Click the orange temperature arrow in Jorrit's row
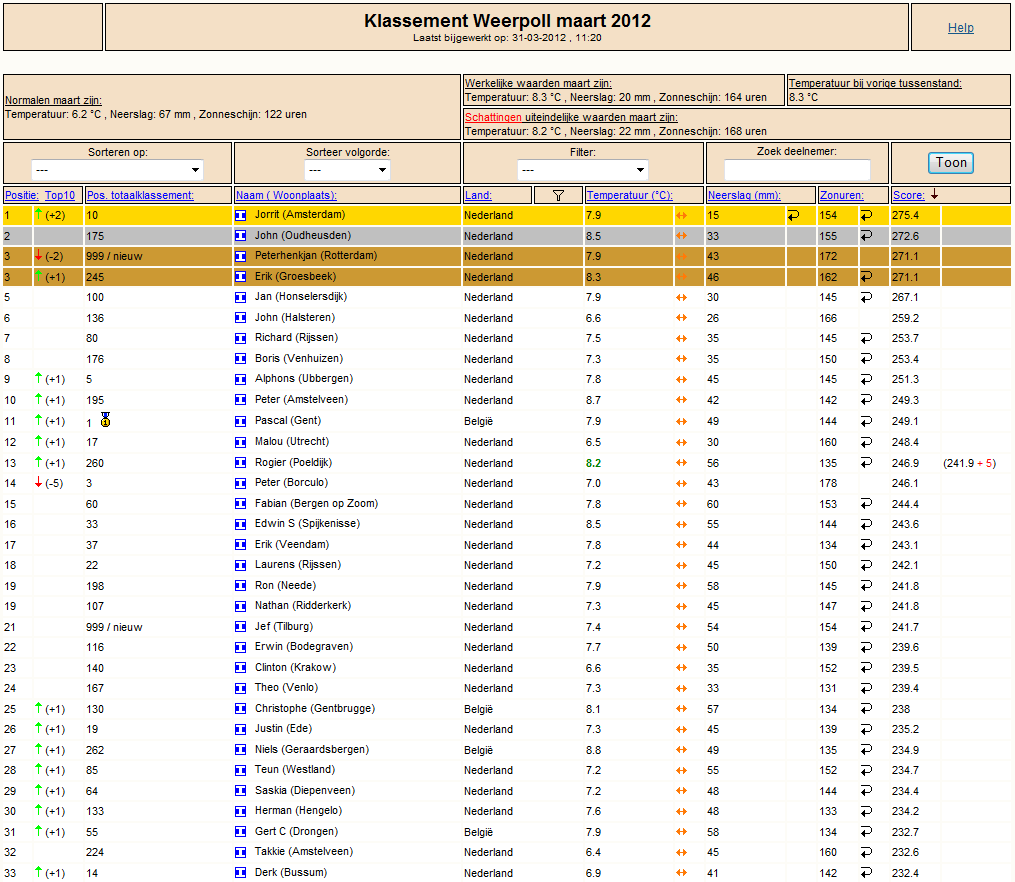The image size is (1015, 882). 681,215
